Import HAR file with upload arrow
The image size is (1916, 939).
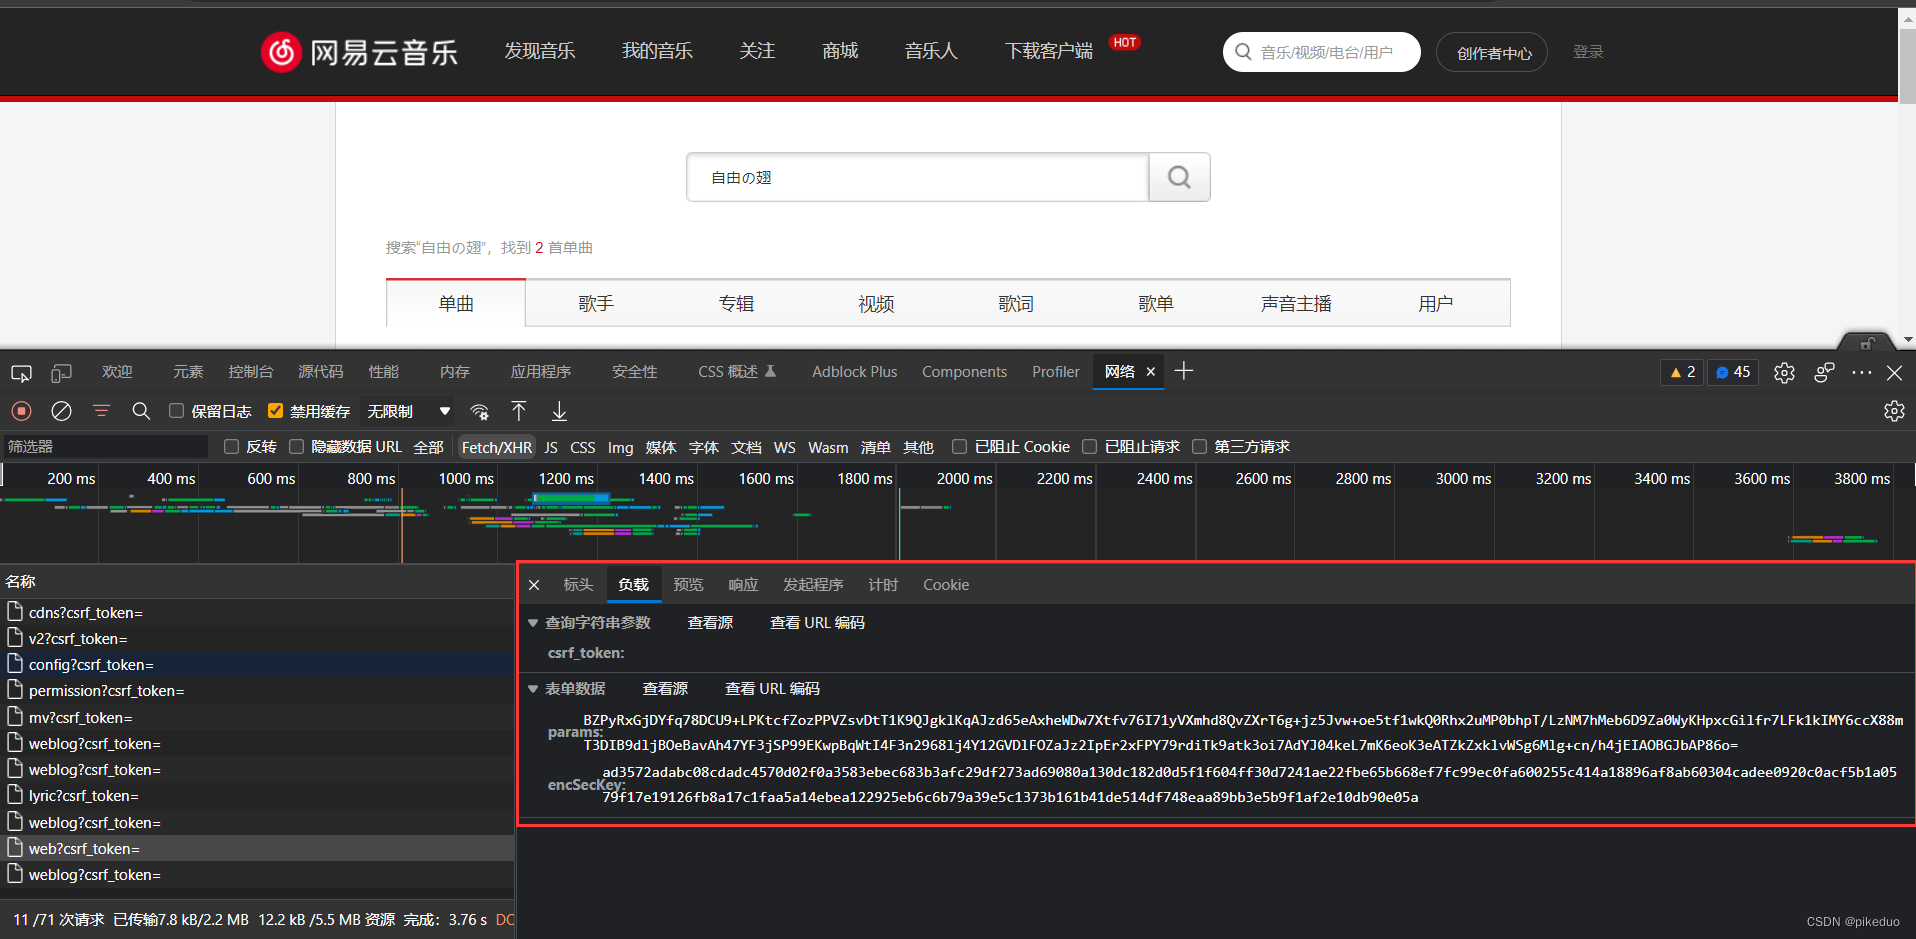(519, 411)
